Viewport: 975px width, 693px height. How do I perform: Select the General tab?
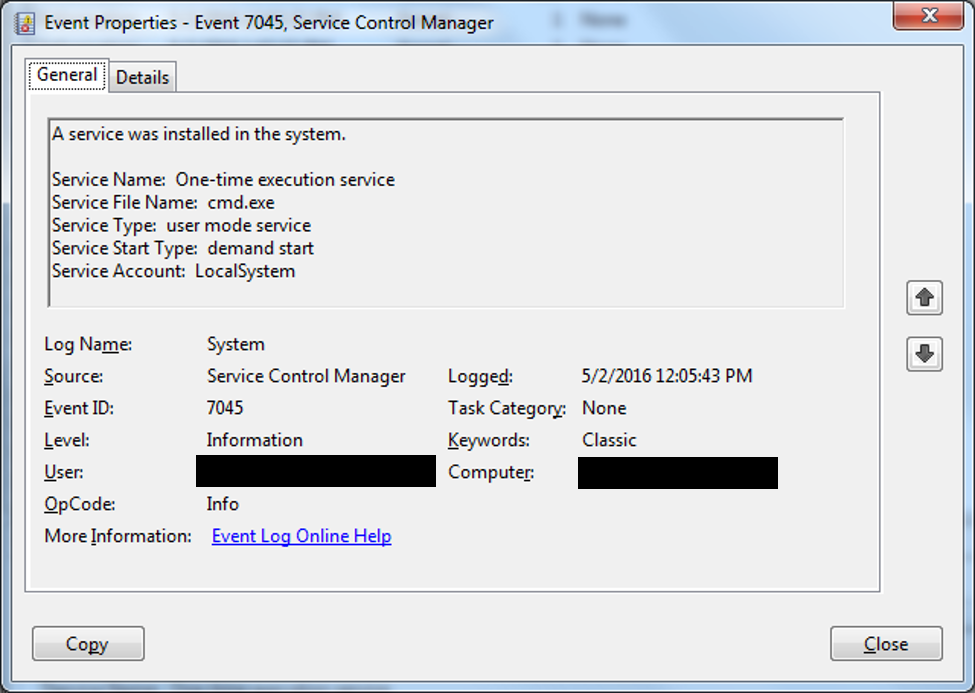[x=67, y=75]
